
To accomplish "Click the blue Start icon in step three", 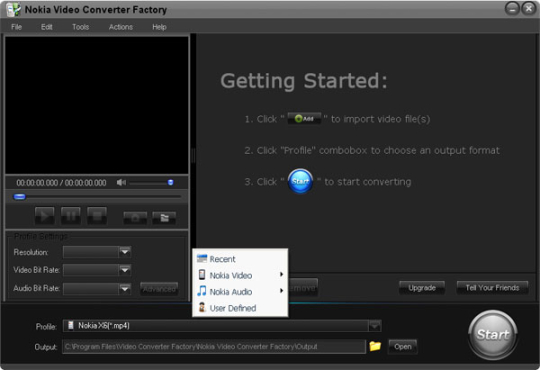I will [x=300, y=181].
